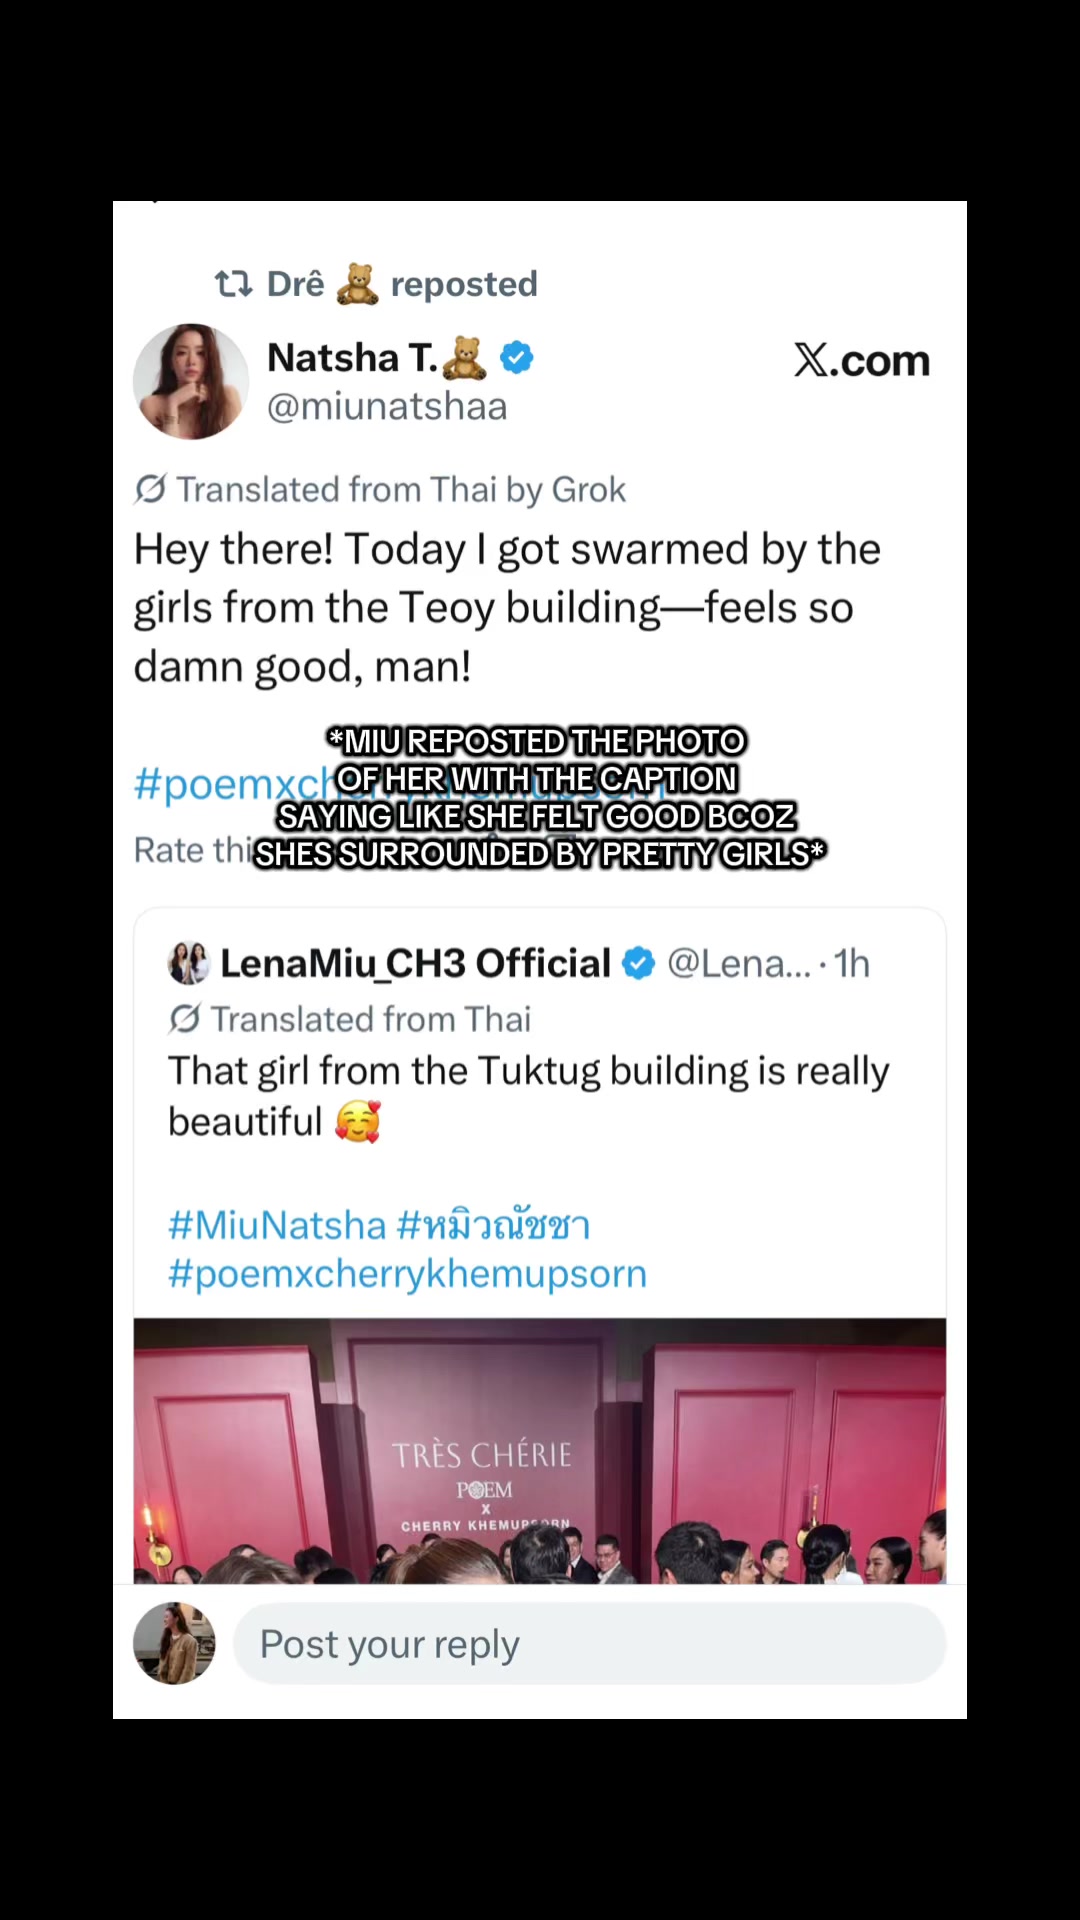Open Natsha T. profile avatar photo
Viewport: 1080px width, 1920px height.
[x=191, y=381]
